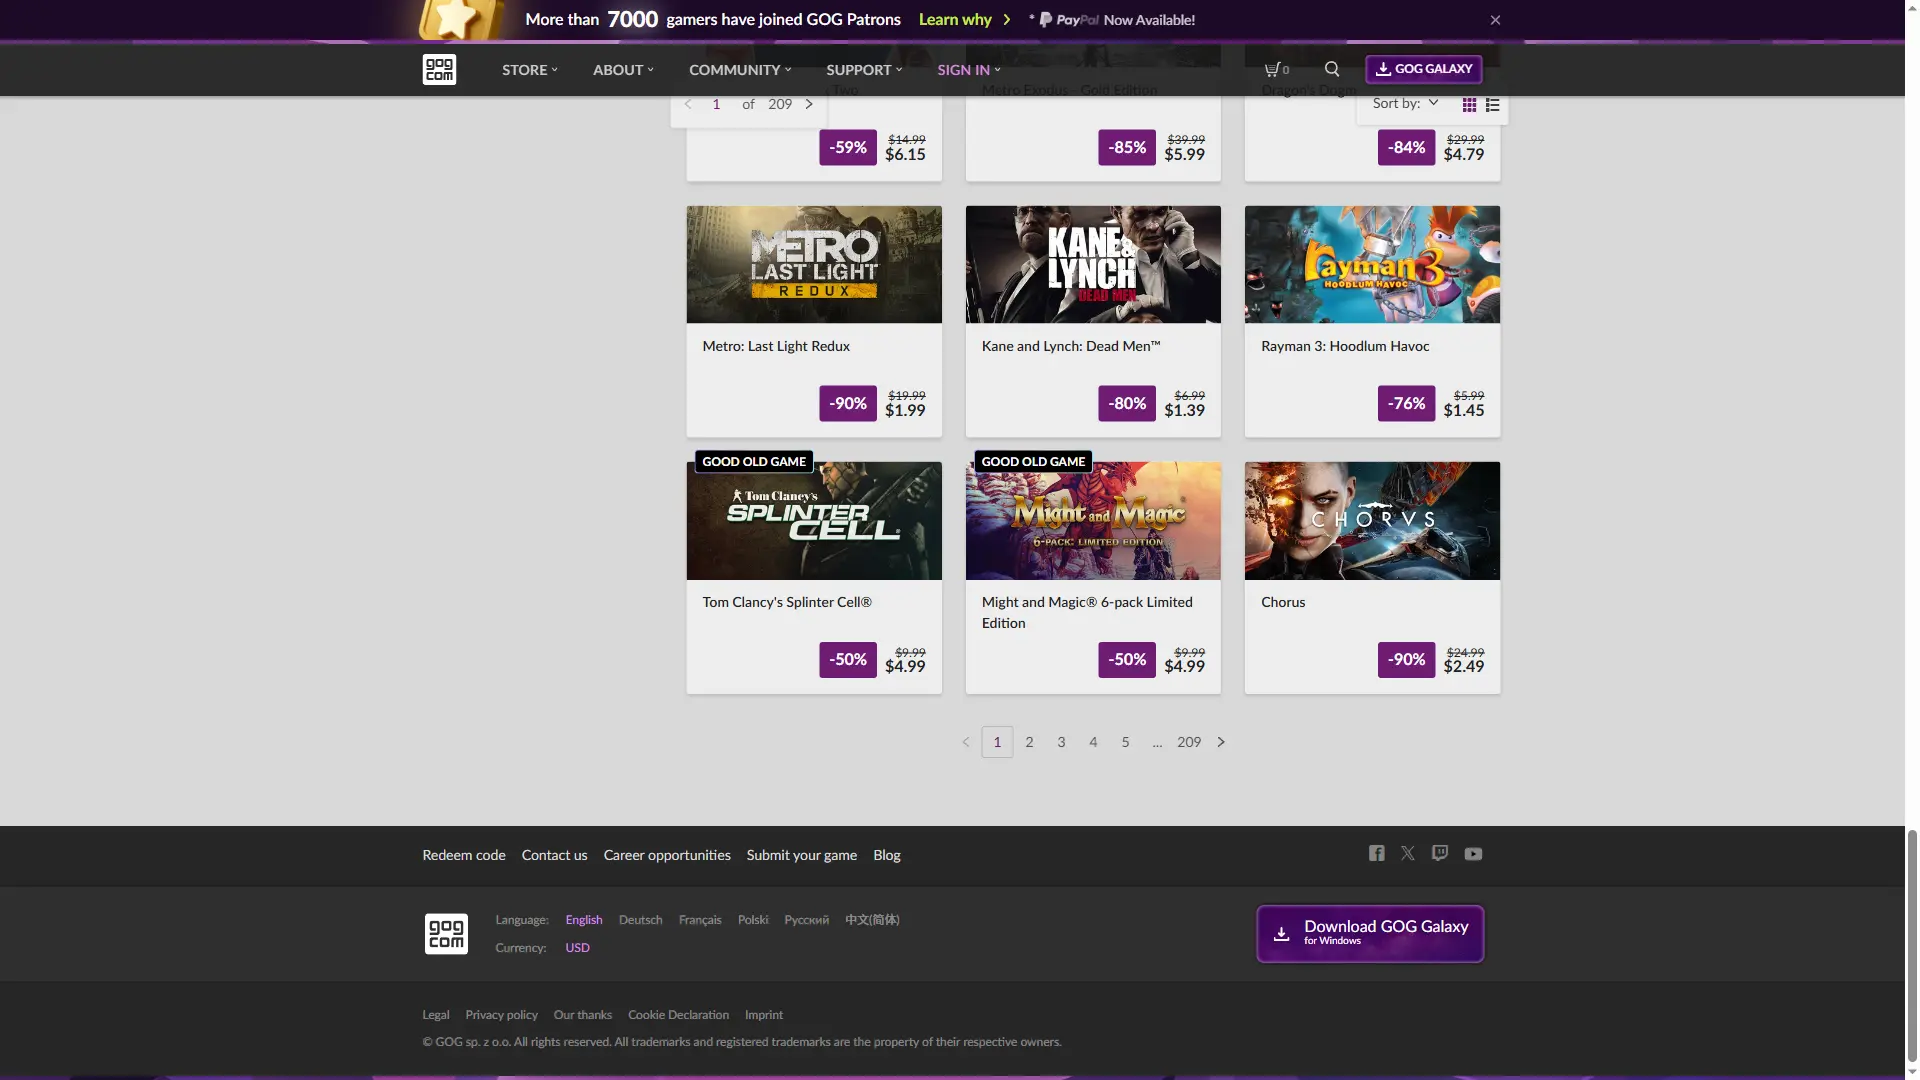Close the GOG Patrons banner
The width and height of the screenshot is (1920, 1080).
(1495, 20)
